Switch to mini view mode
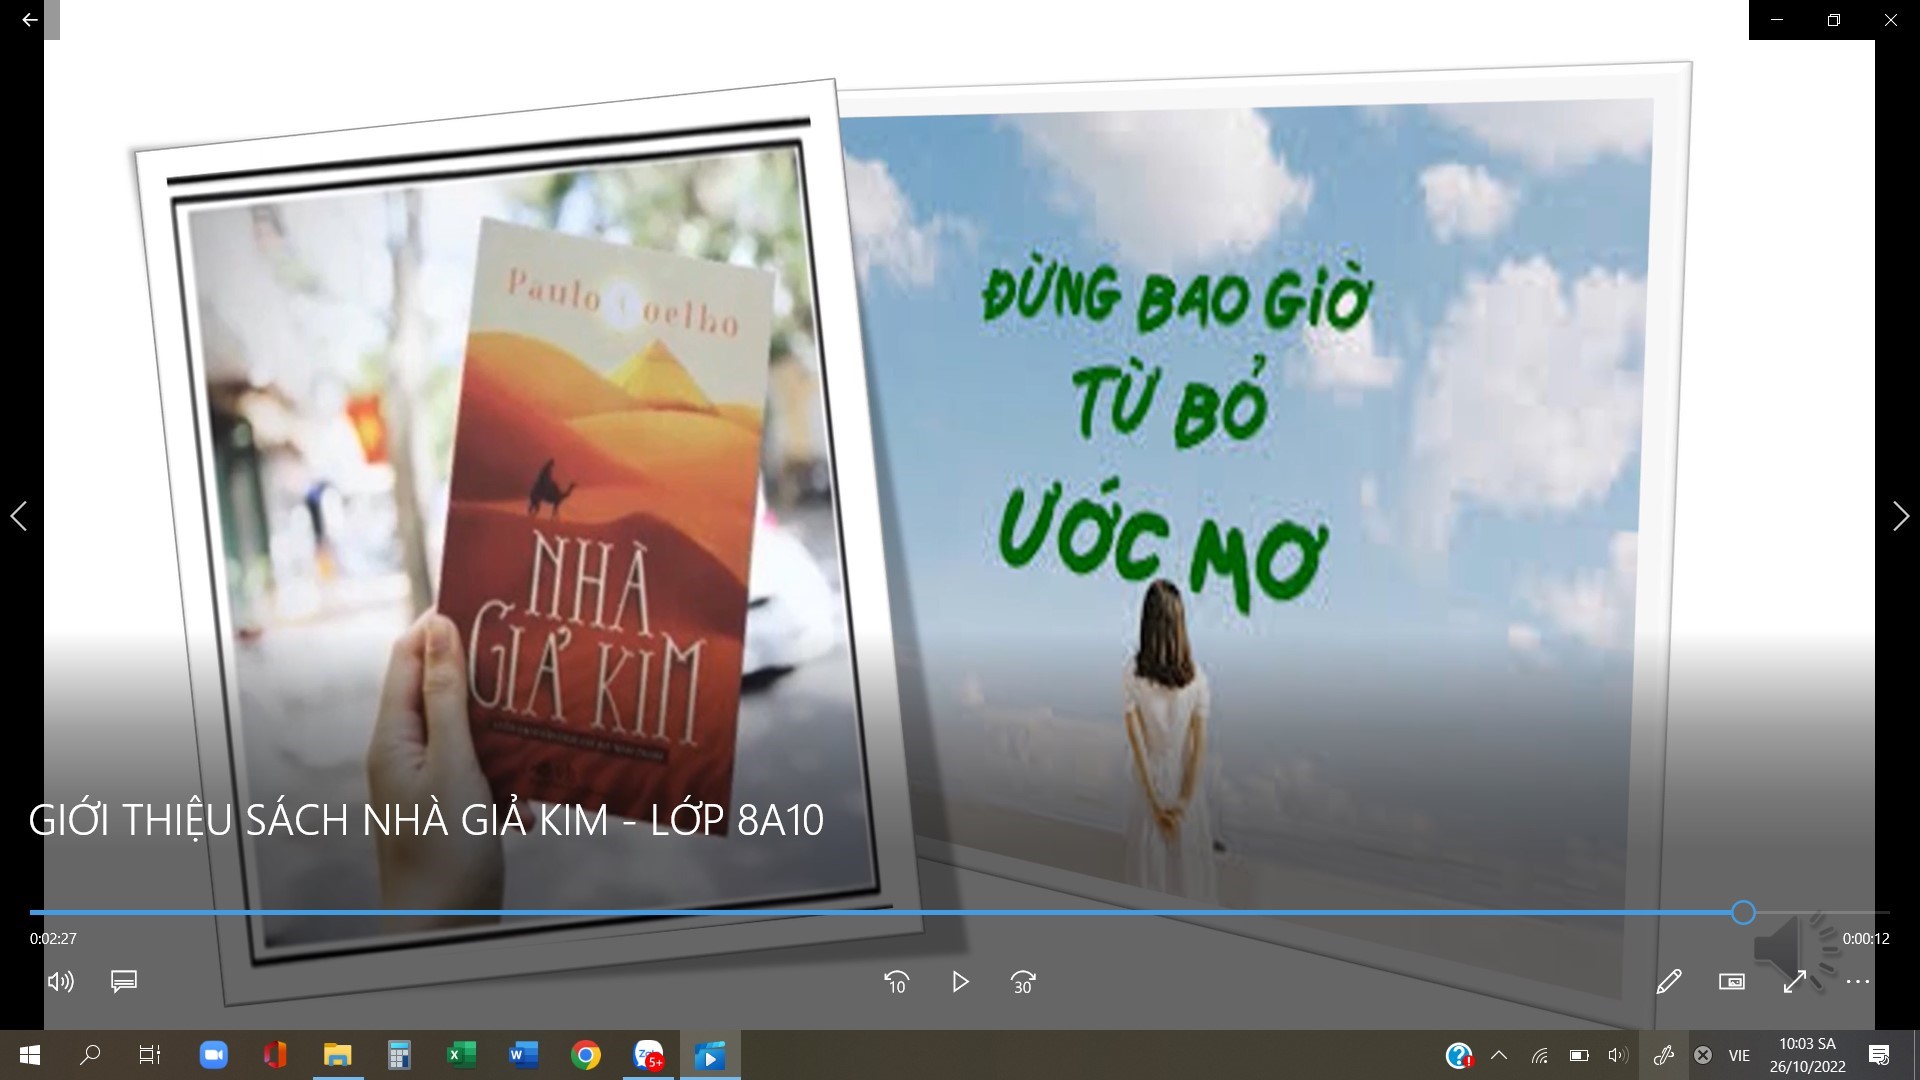Viewport: 1920px width, 1080px height. (x=1732, y=982)
